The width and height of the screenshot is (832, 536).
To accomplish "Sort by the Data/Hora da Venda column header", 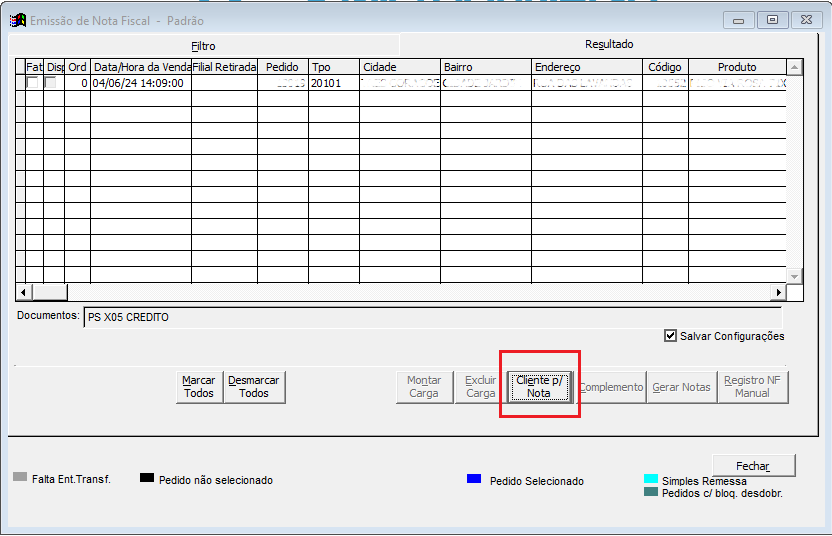I will [140, 67].
